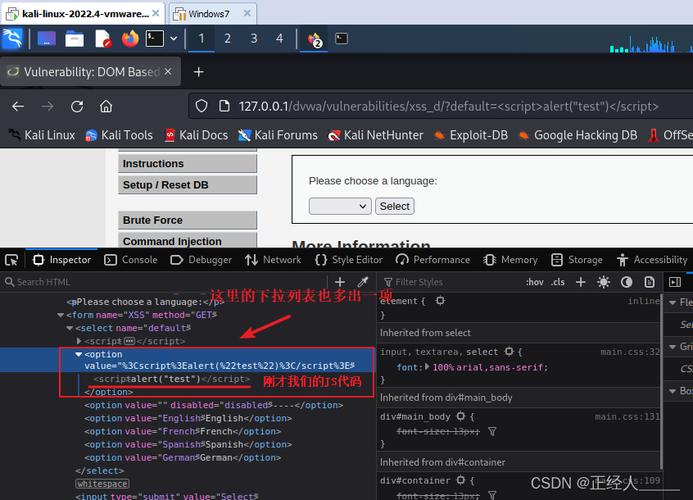
Task: Switch to the Debugger devtools tab
Action: [201, 260]
